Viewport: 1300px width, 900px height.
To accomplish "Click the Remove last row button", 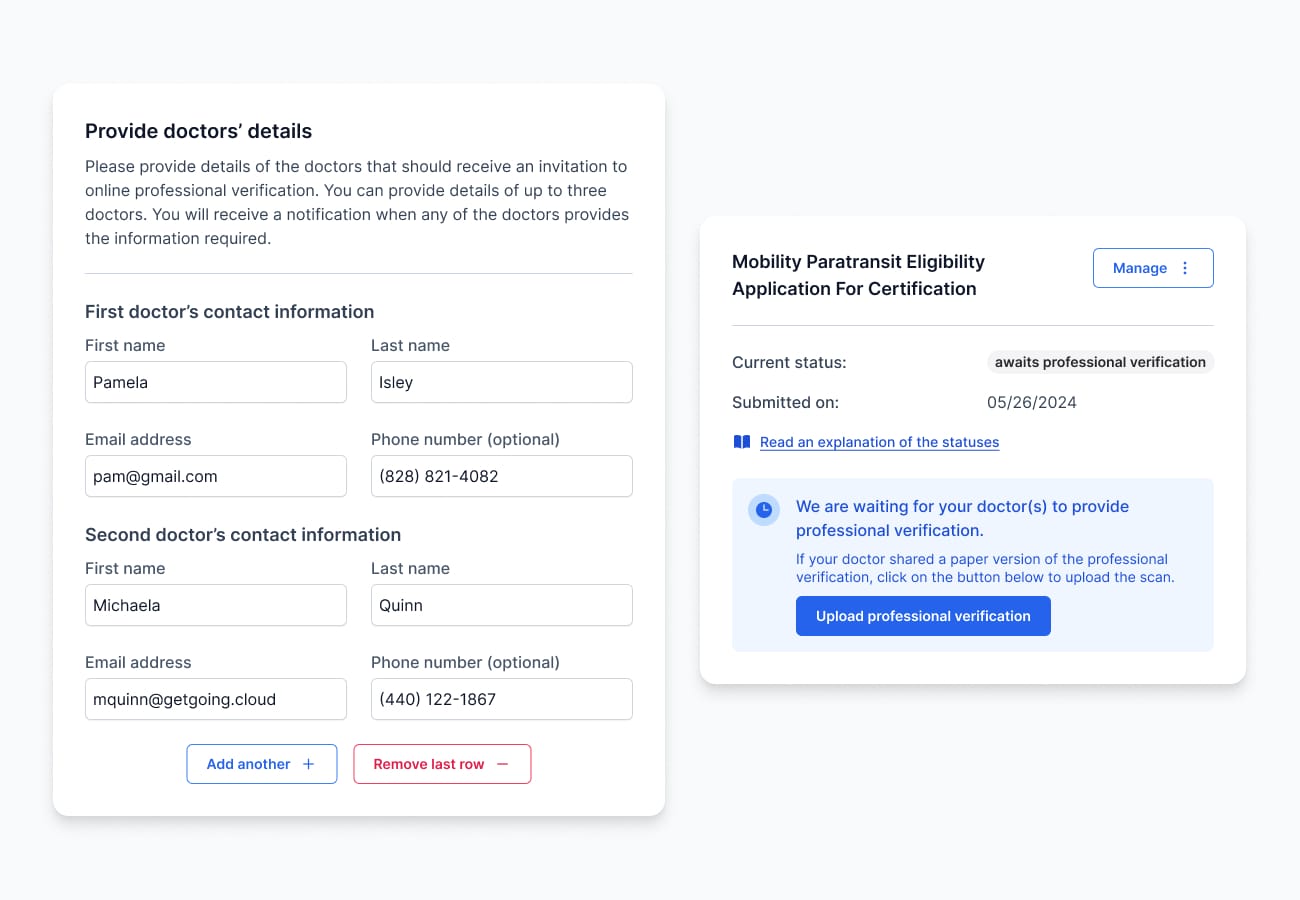I will [442, 764].
